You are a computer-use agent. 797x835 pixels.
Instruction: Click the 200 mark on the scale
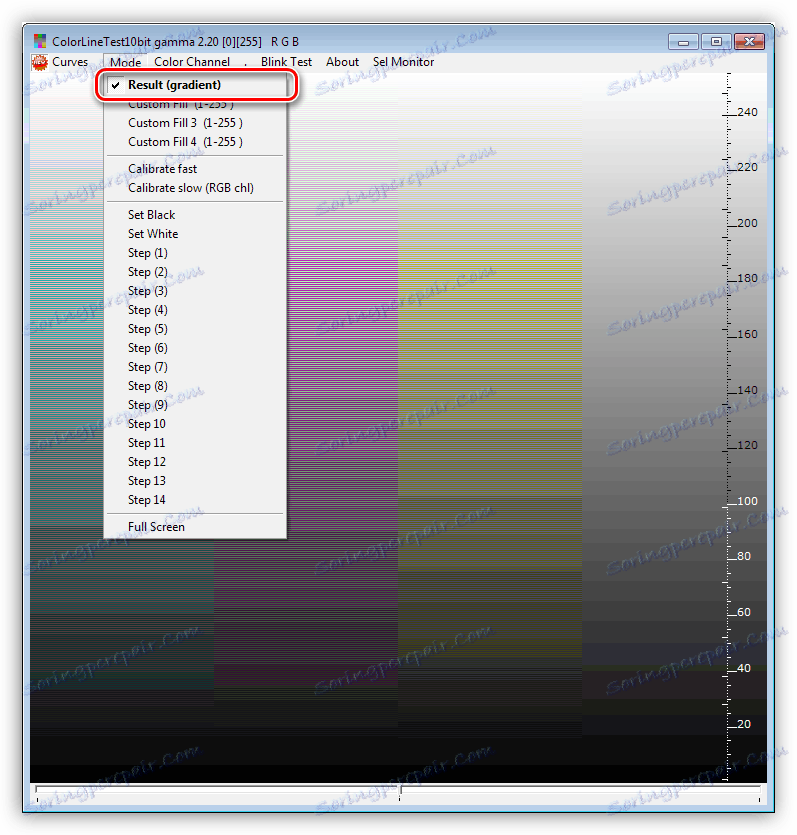(747, 223)
